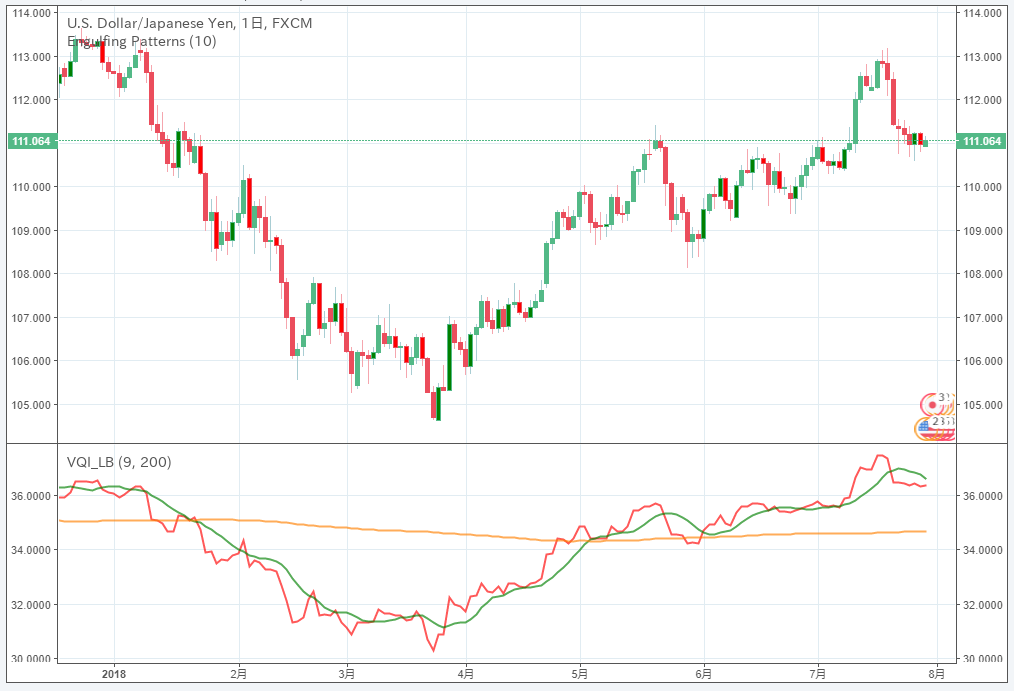Click the 2018 label on the time axis
The width and height of the screenshot is (1014, 691).
coord(114,675)
